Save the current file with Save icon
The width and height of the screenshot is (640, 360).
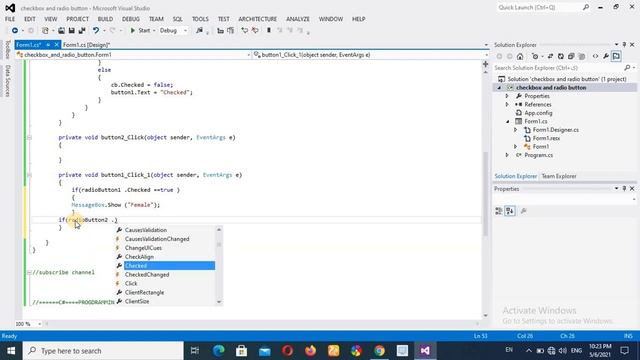point(71,31)
